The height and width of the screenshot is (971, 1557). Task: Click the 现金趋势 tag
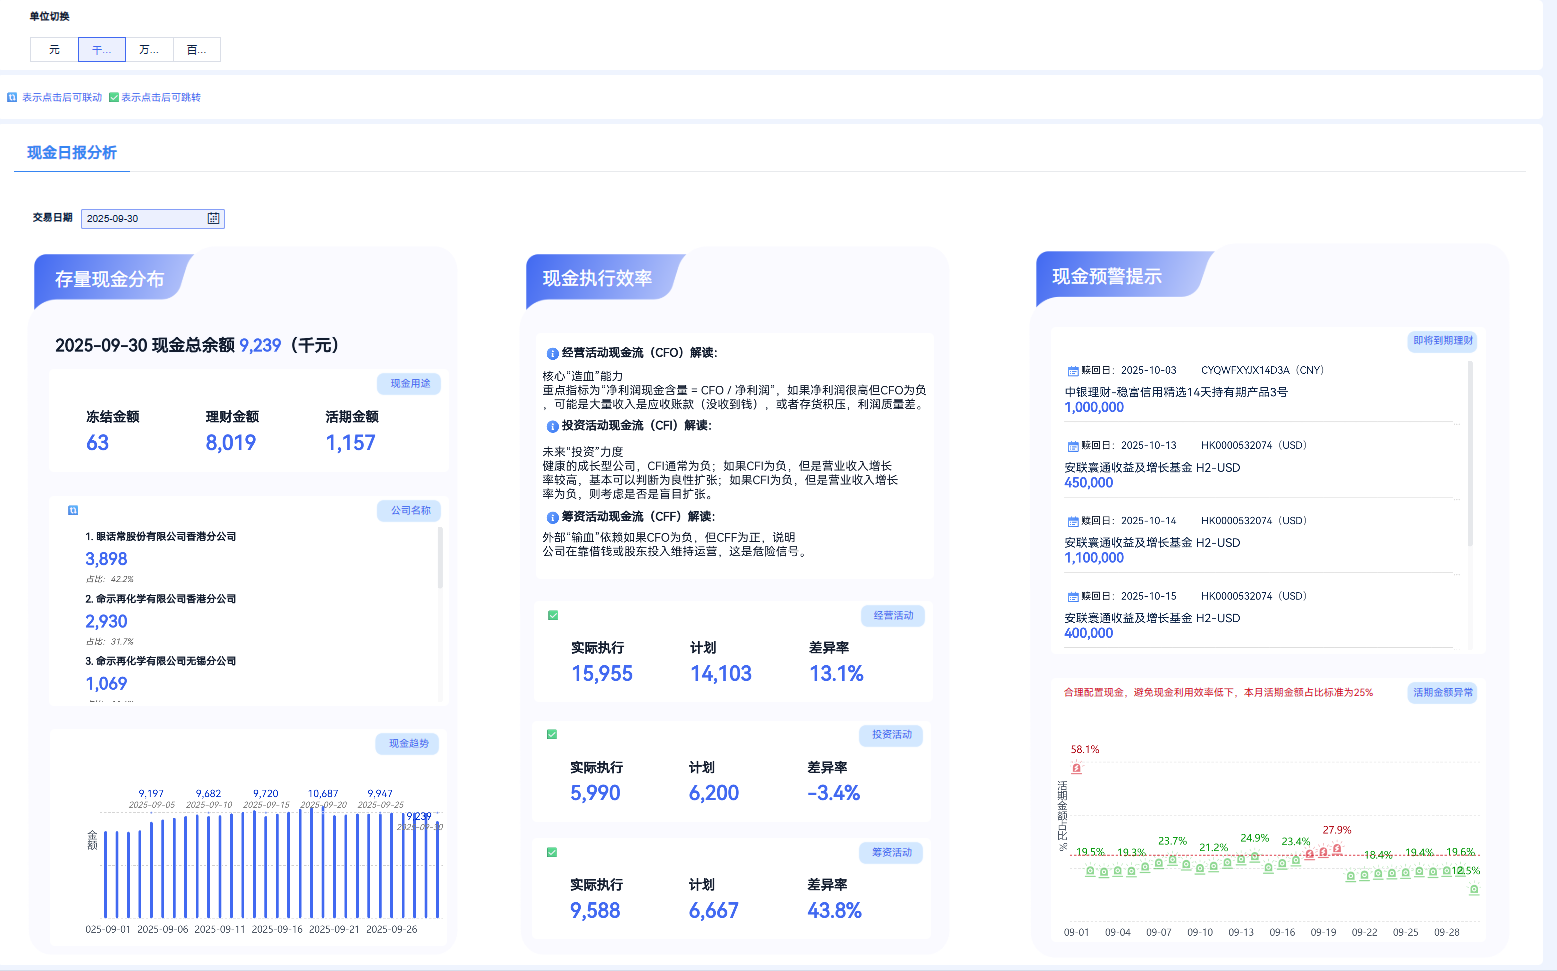point(409,744)
